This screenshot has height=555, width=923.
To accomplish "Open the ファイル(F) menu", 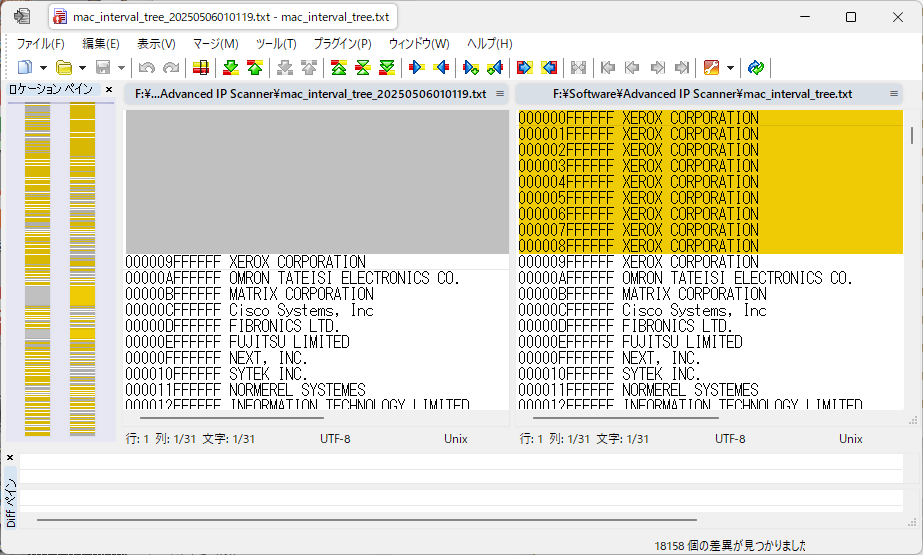I will pos(40,44).
